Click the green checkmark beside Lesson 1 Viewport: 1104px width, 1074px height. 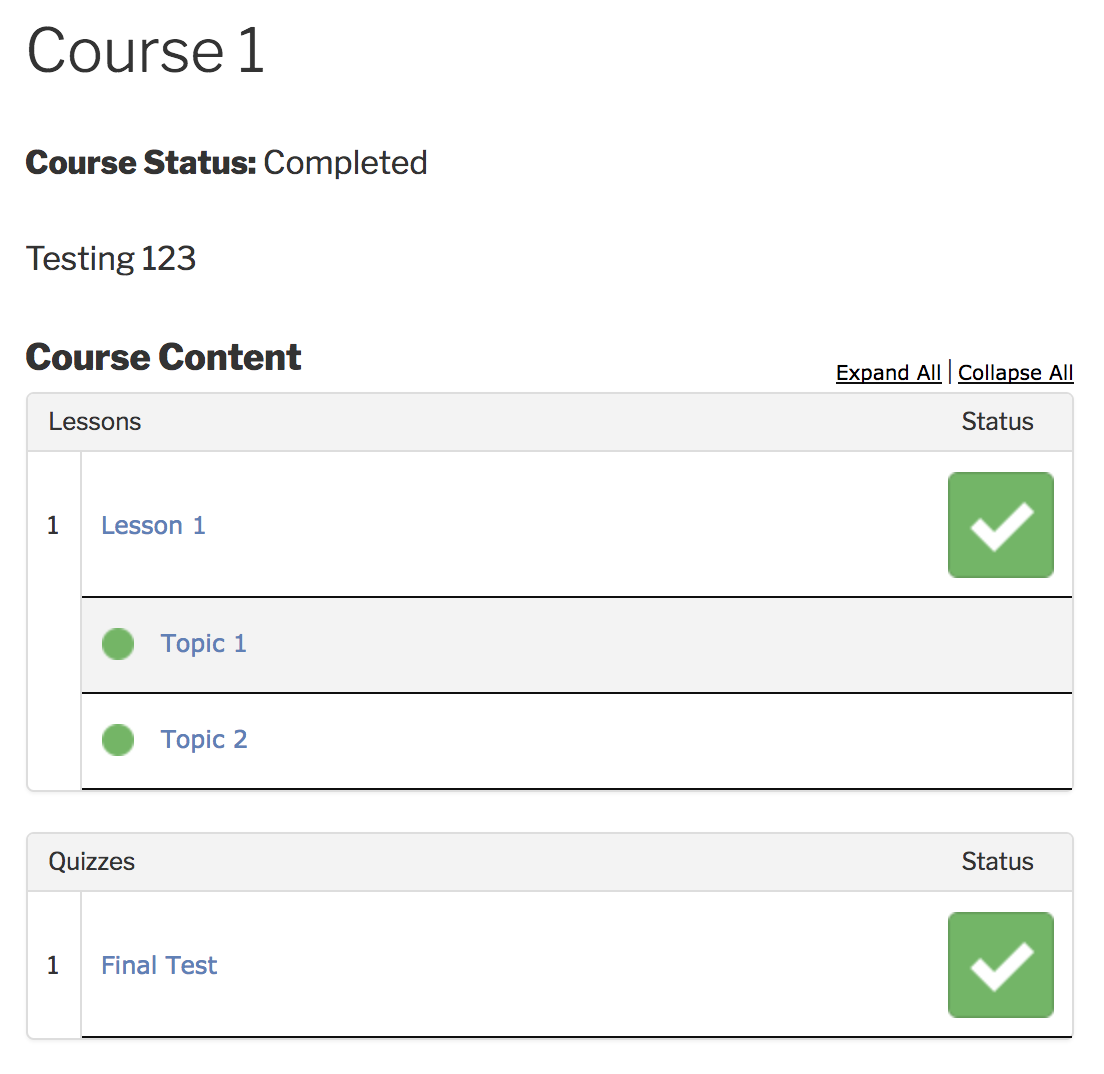1000,524
